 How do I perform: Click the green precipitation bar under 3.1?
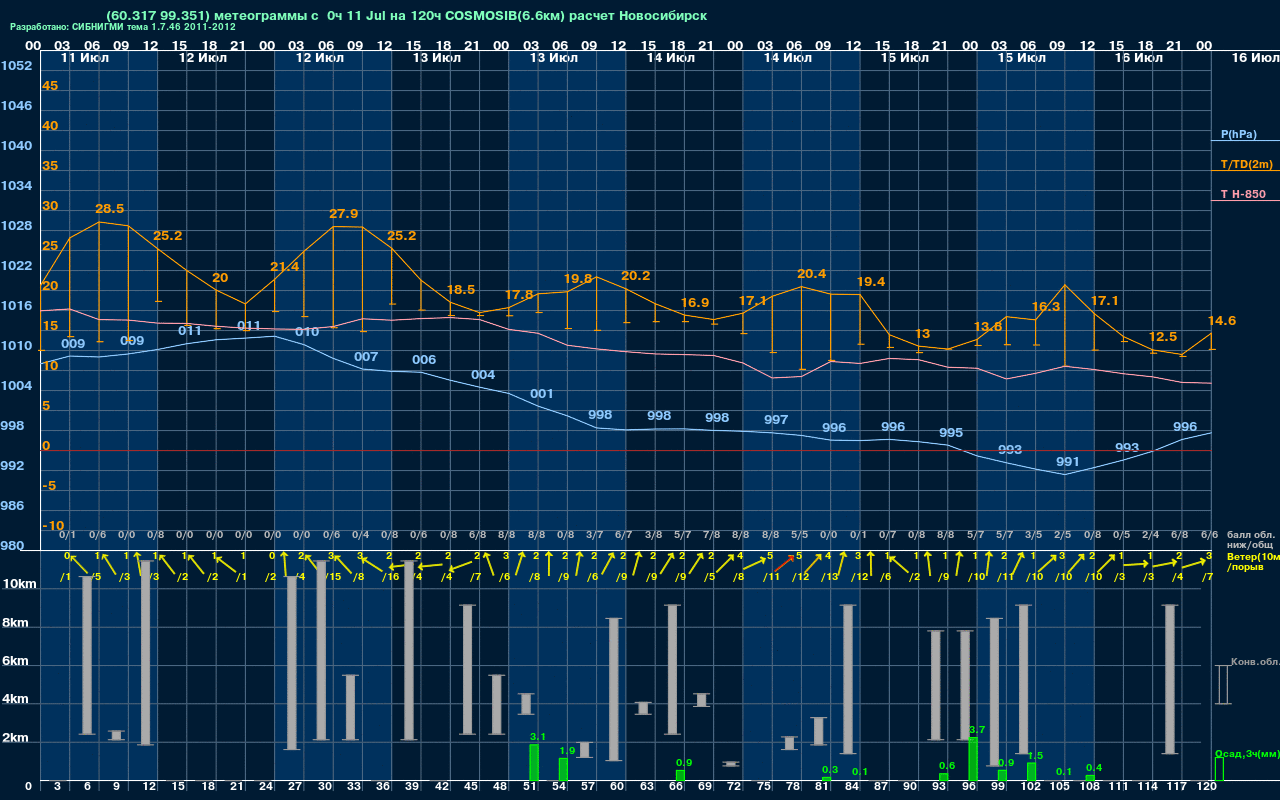[x=534, y=762]
